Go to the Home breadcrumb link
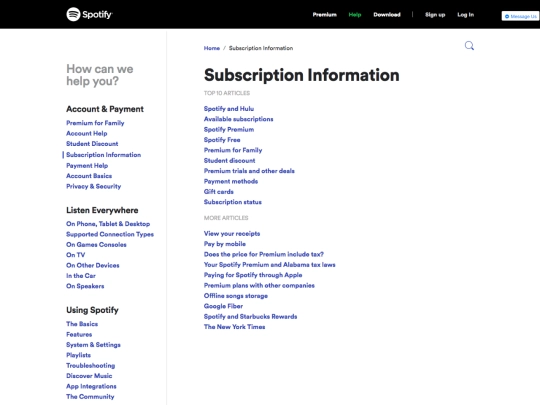The height and width of the screenshot is (405, 540). (x=212, y=48)
